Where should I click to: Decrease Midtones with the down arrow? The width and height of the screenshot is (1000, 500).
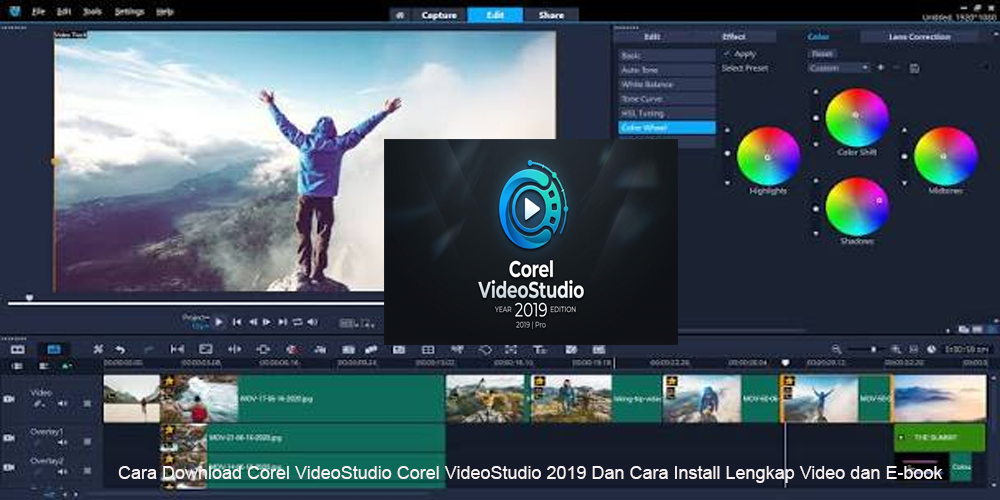pyautogui.click(x=904, y=183)
